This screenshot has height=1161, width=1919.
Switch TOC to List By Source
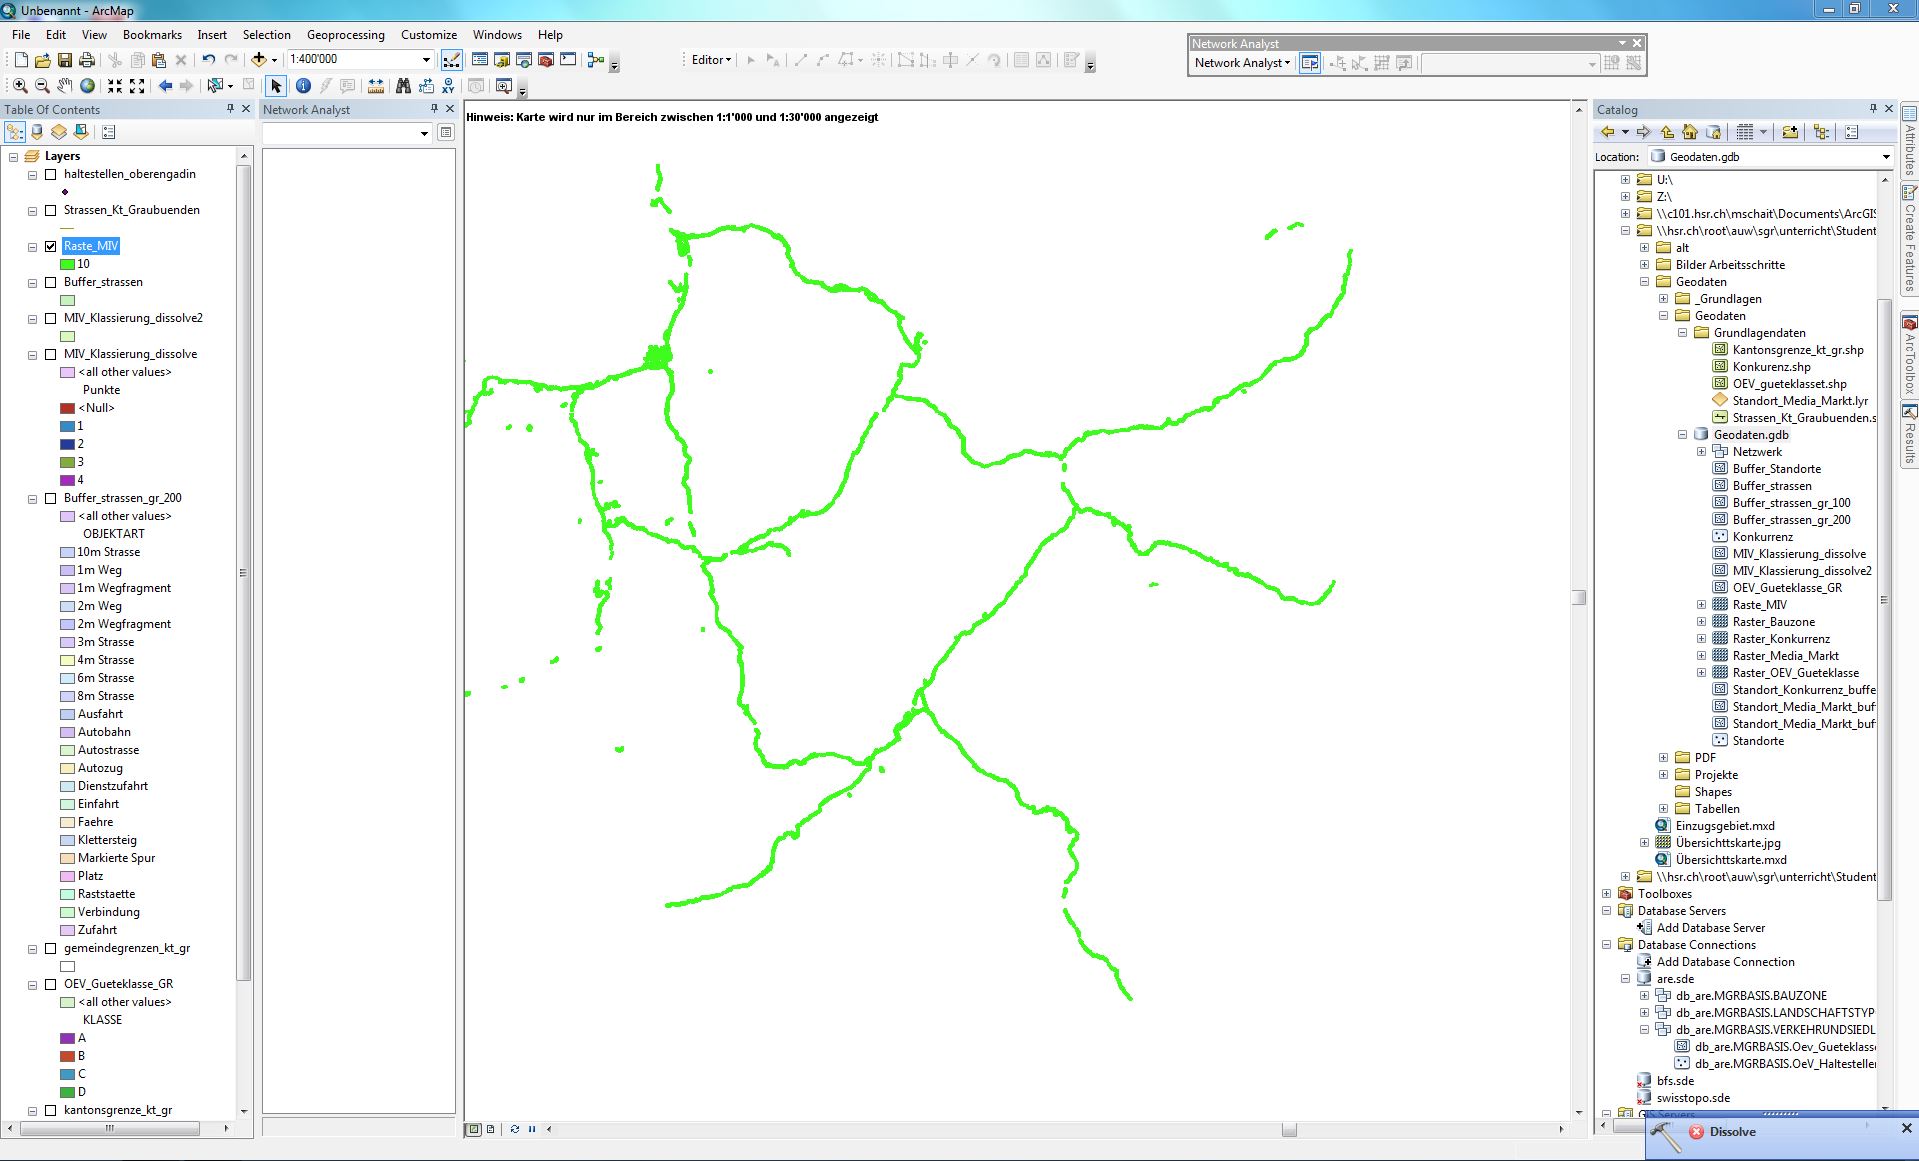tap(37, 132)
